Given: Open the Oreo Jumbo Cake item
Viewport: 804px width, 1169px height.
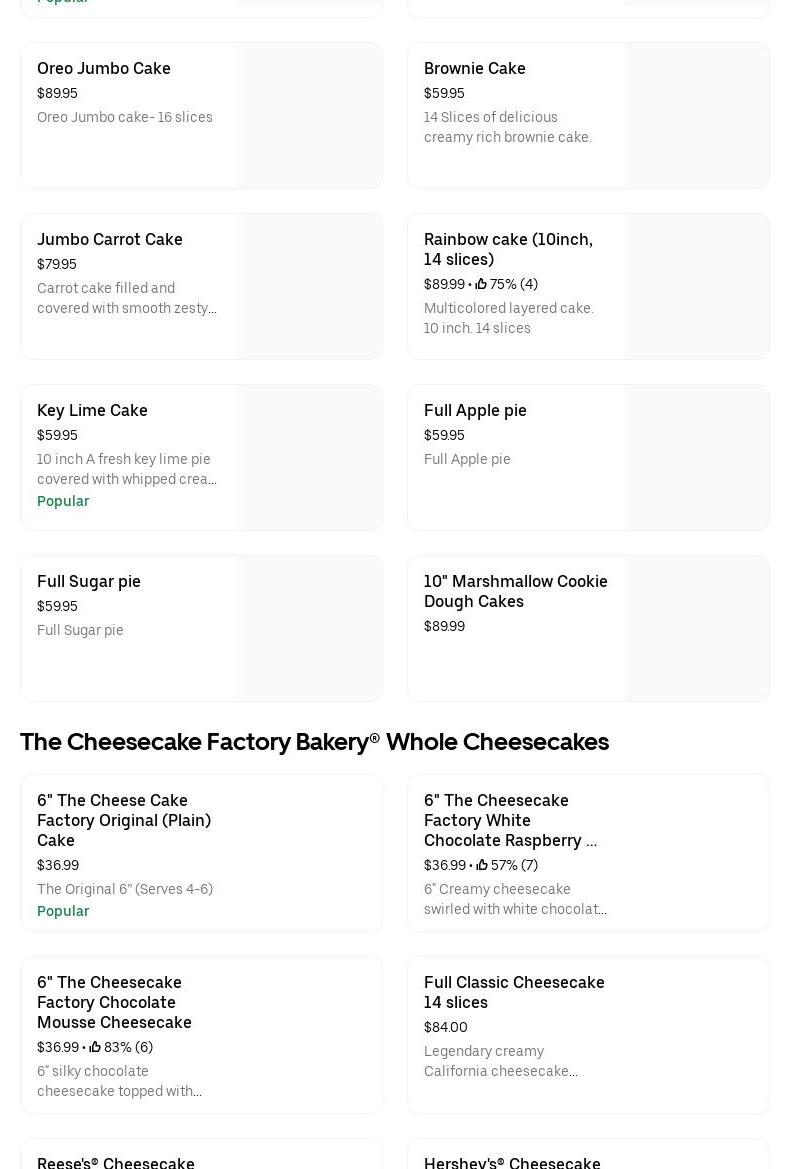Looking at the screenshot, I should 104,68.
